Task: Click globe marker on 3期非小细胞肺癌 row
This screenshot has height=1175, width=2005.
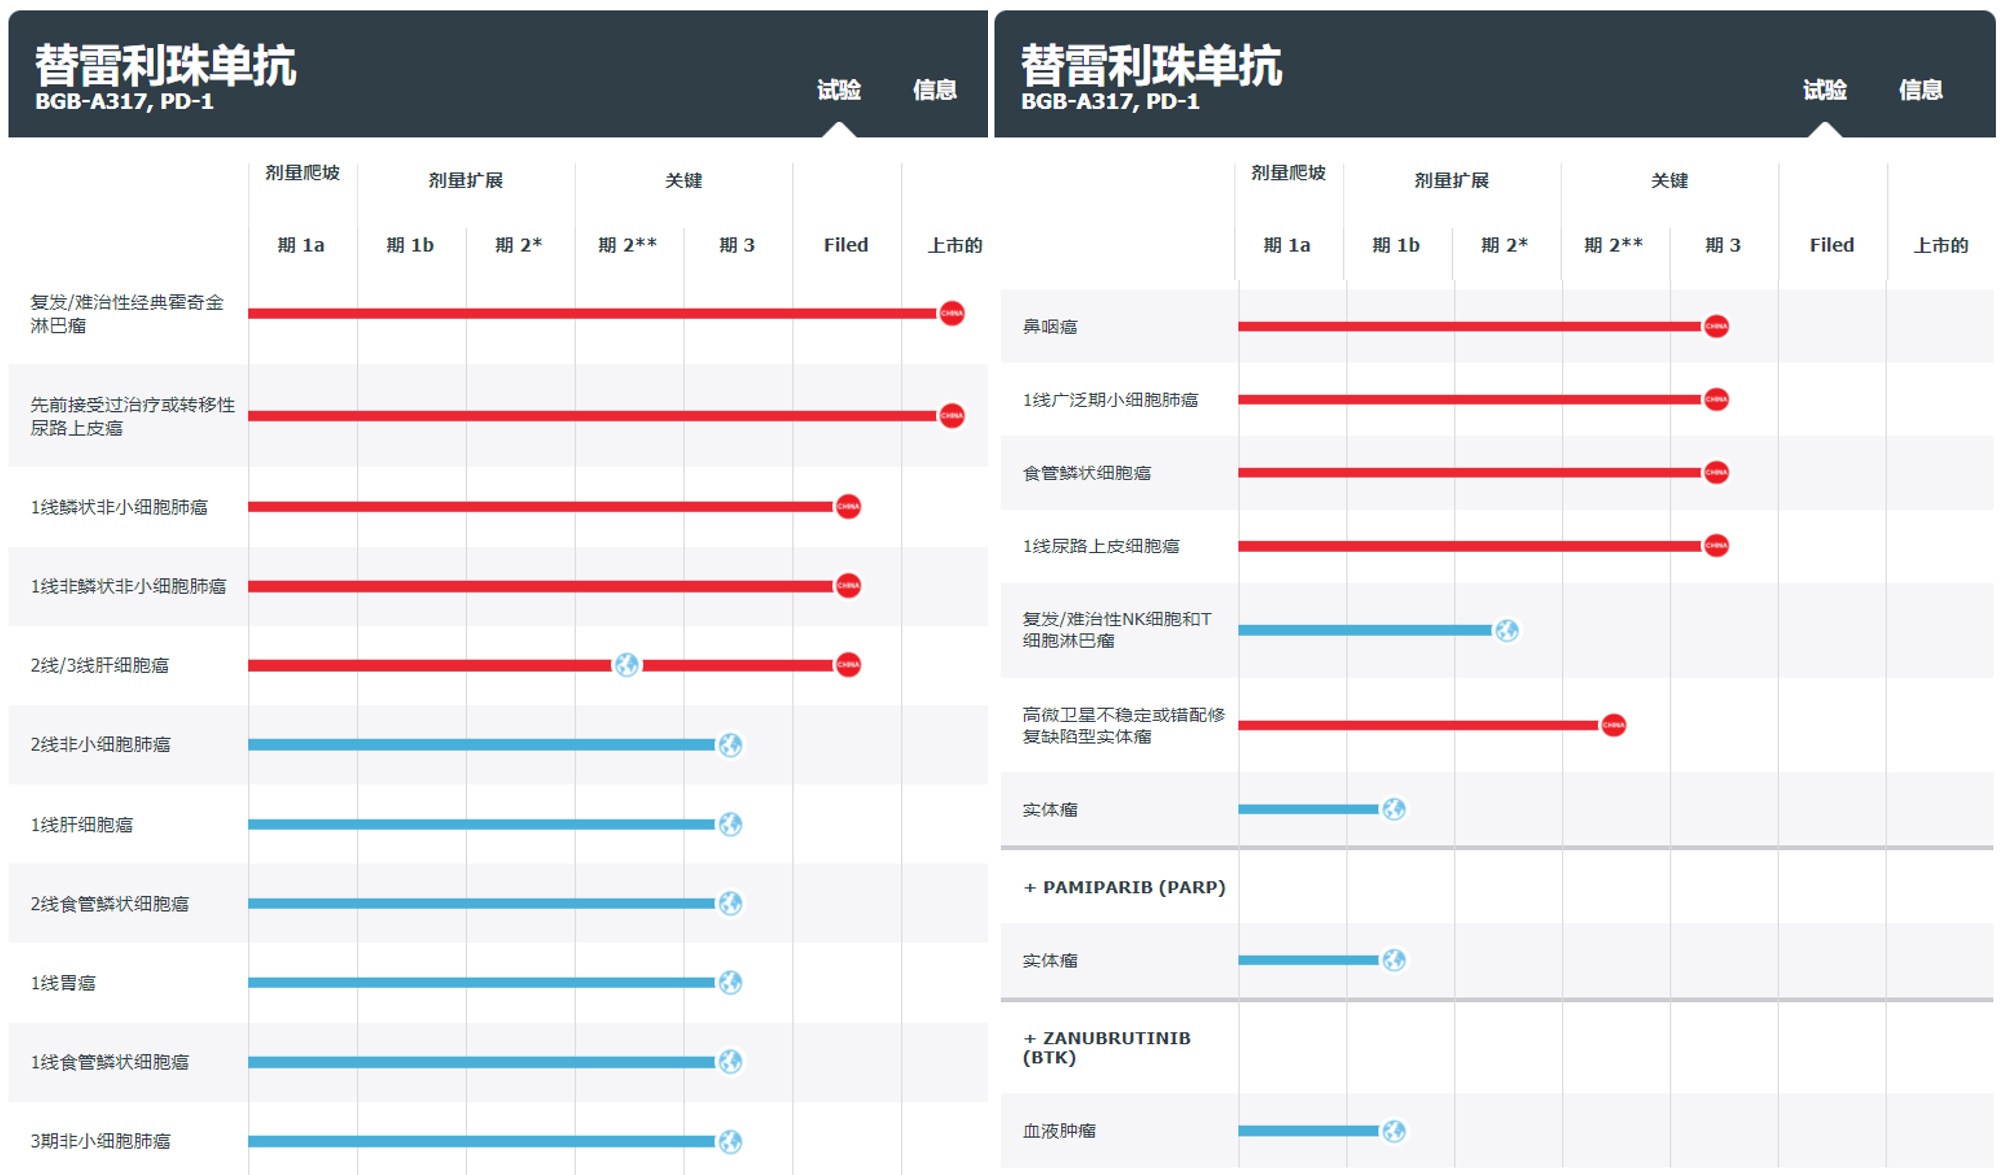Action: click(x=730, y=1141)
